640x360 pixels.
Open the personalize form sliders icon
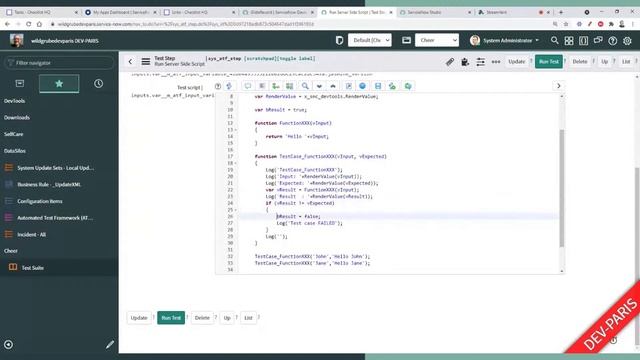point(480,62)
